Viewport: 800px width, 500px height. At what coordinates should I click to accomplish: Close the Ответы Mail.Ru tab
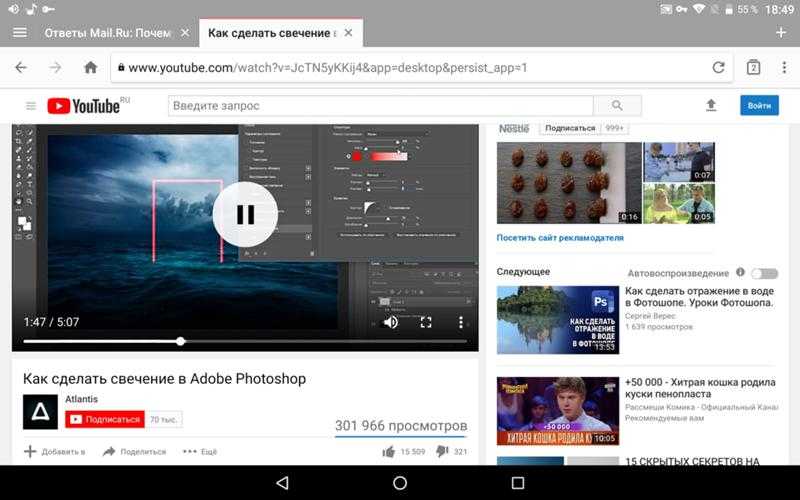(185, 33)
